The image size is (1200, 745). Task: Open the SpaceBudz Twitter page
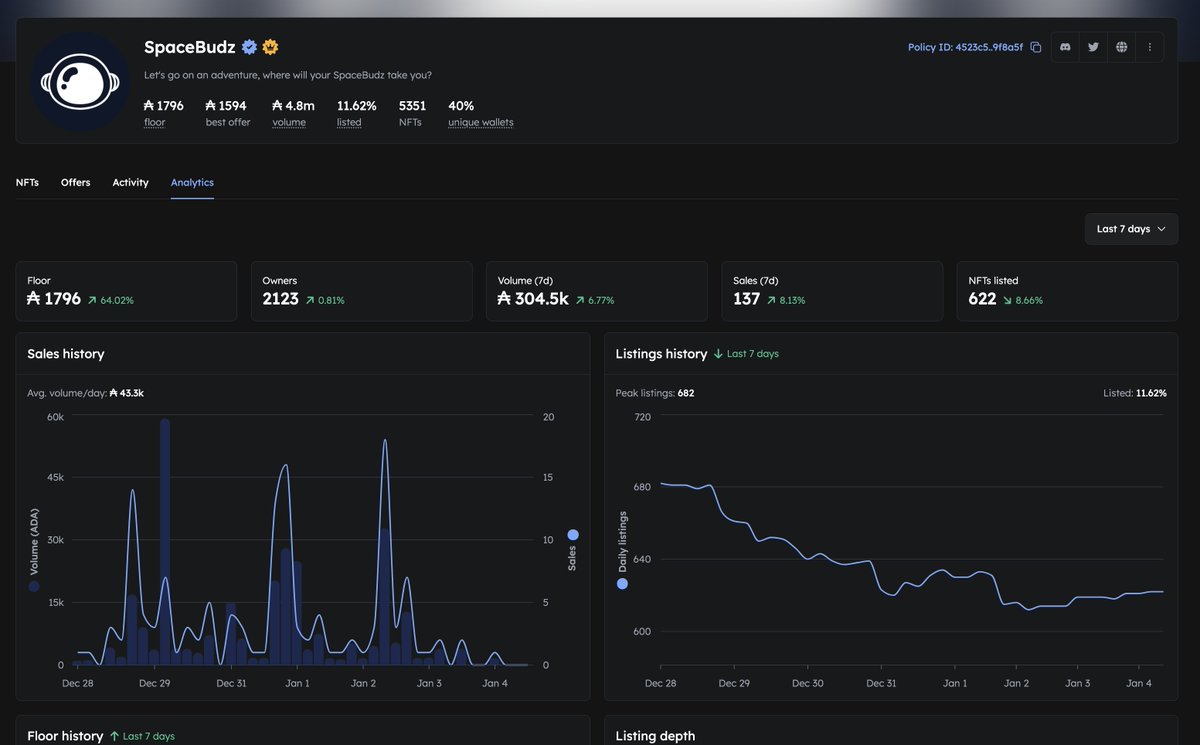[x=1094, y=47]
